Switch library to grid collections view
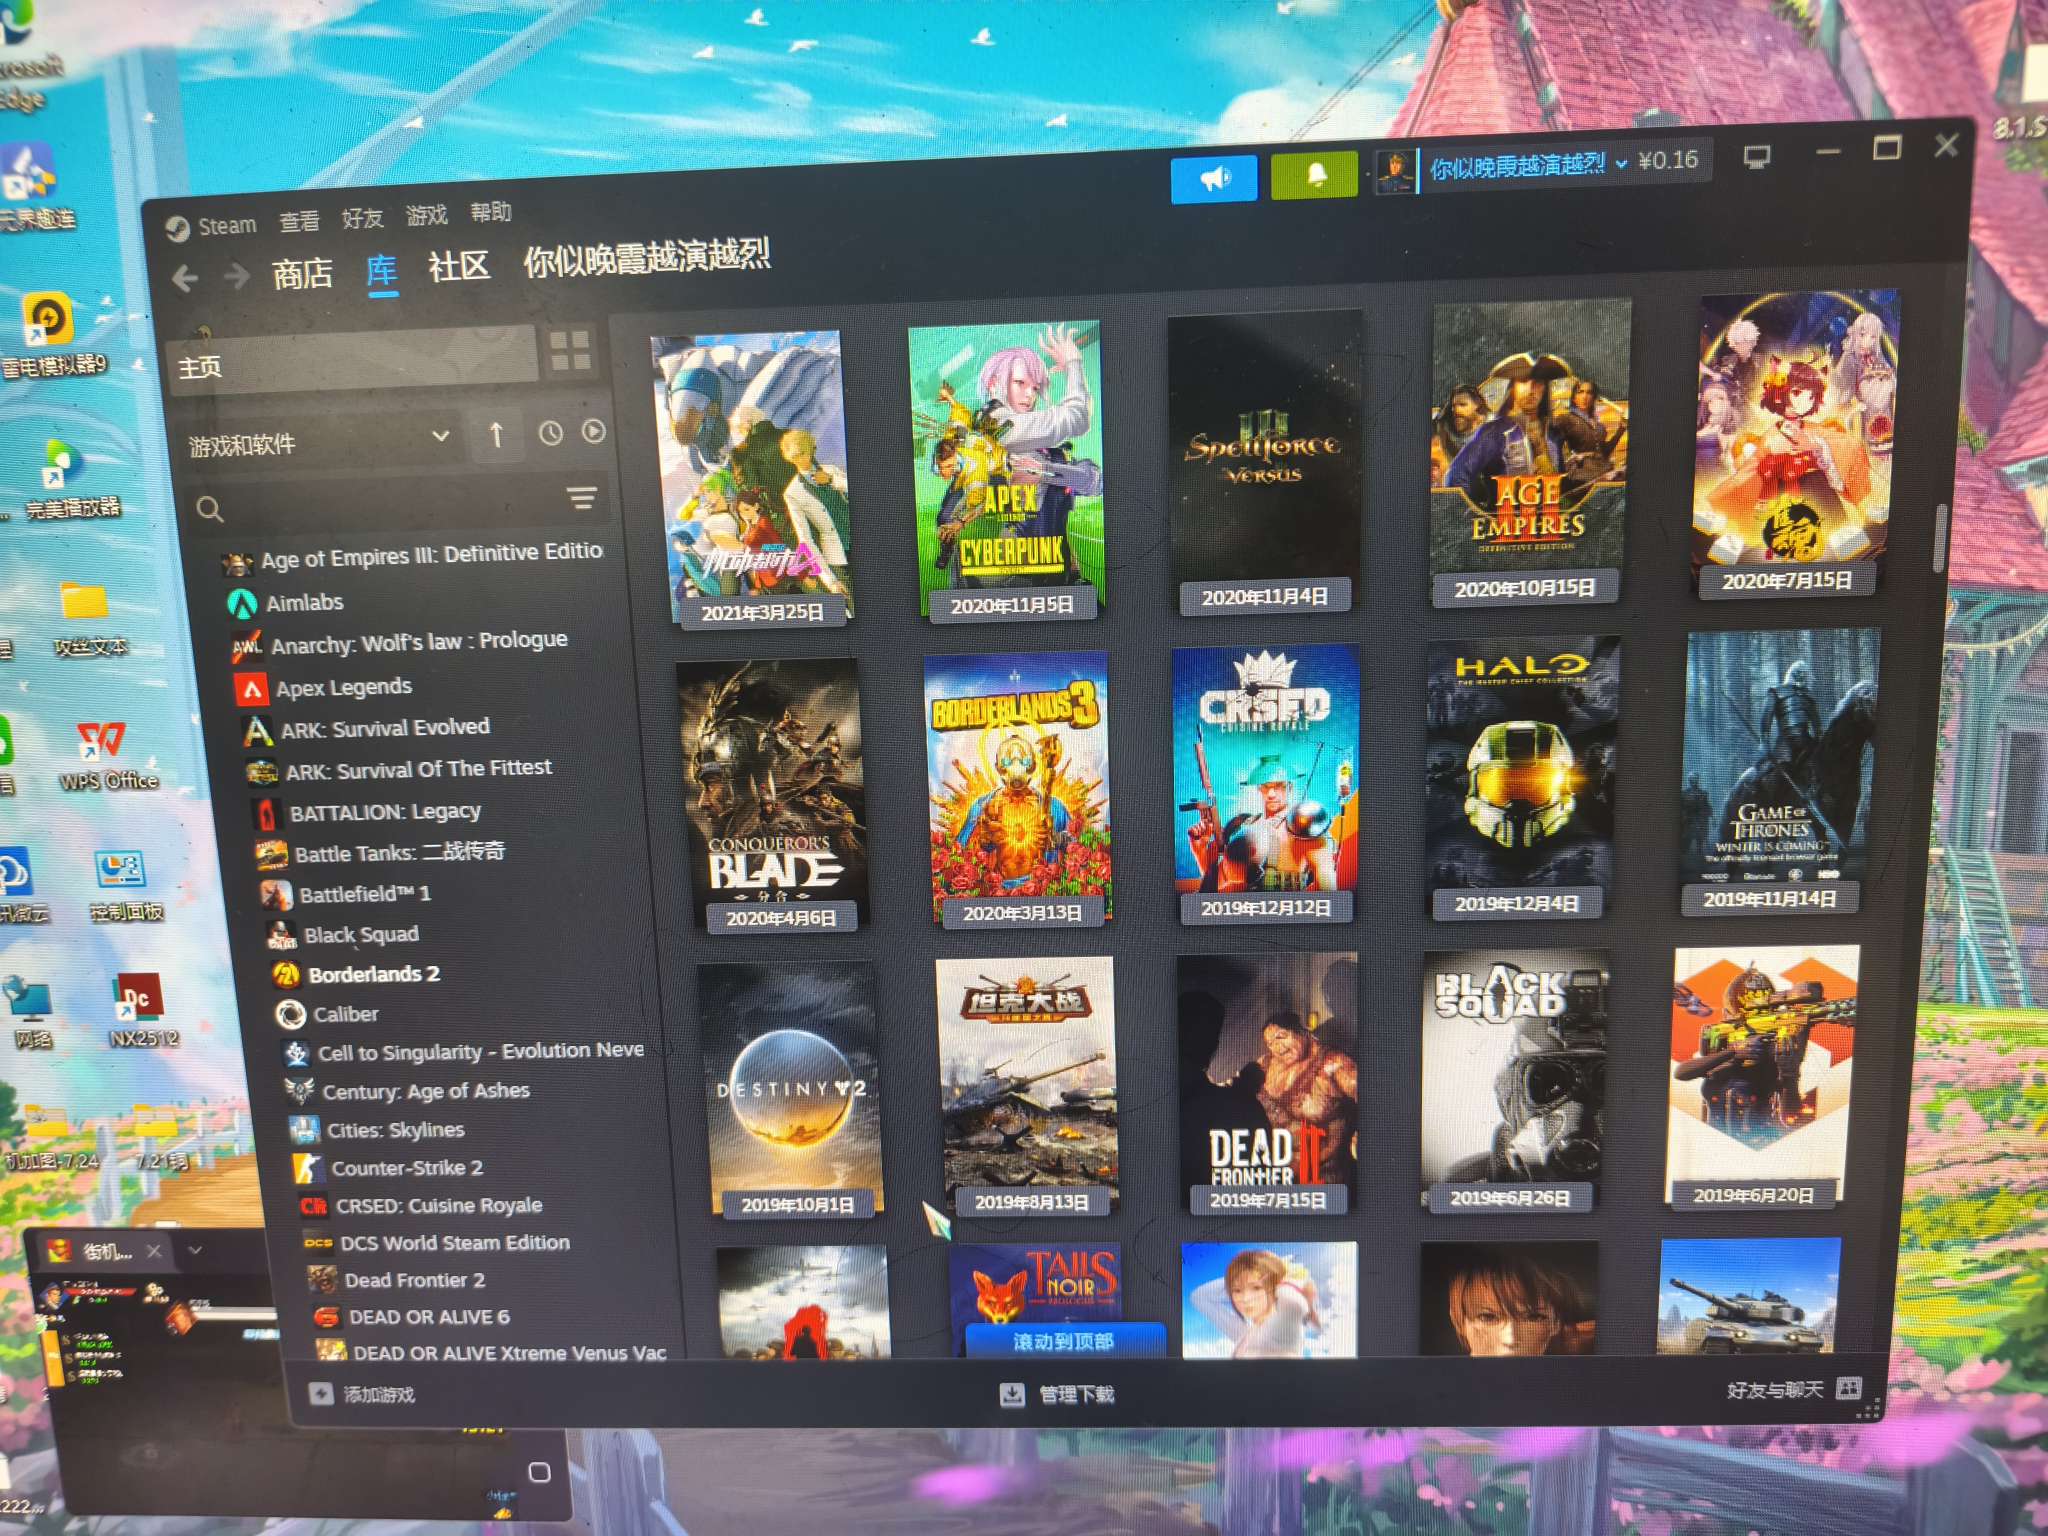Viewport: 2048px width, 1536px height. pyautogui.click(x=570, y=350)
